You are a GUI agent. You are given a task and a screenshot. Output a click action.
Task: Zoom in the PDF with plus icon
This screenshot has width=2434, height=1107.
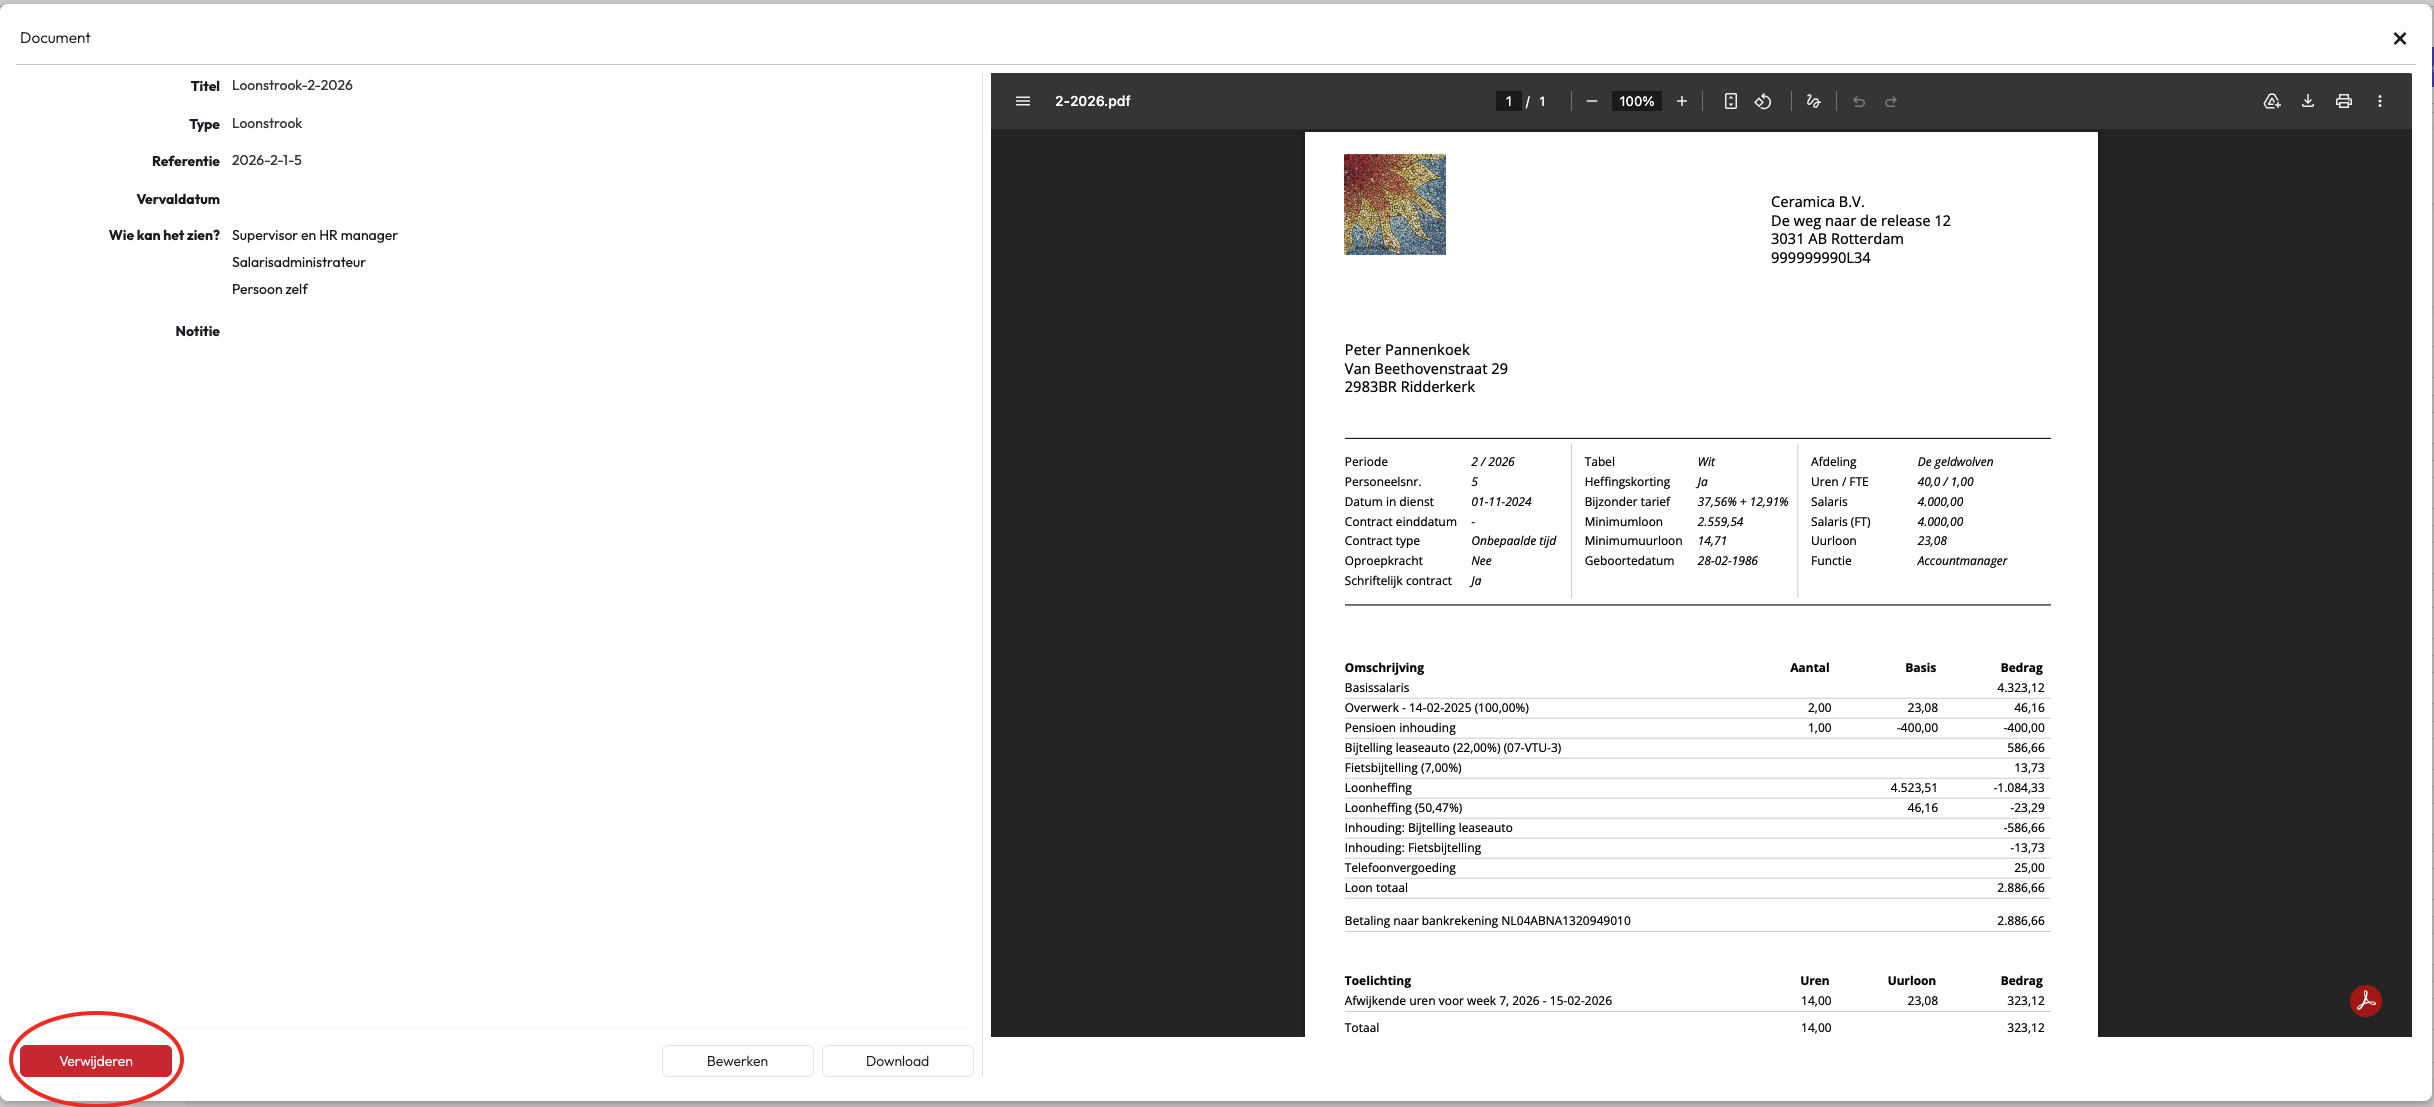pyautogui.click(x=1682, y=101)
